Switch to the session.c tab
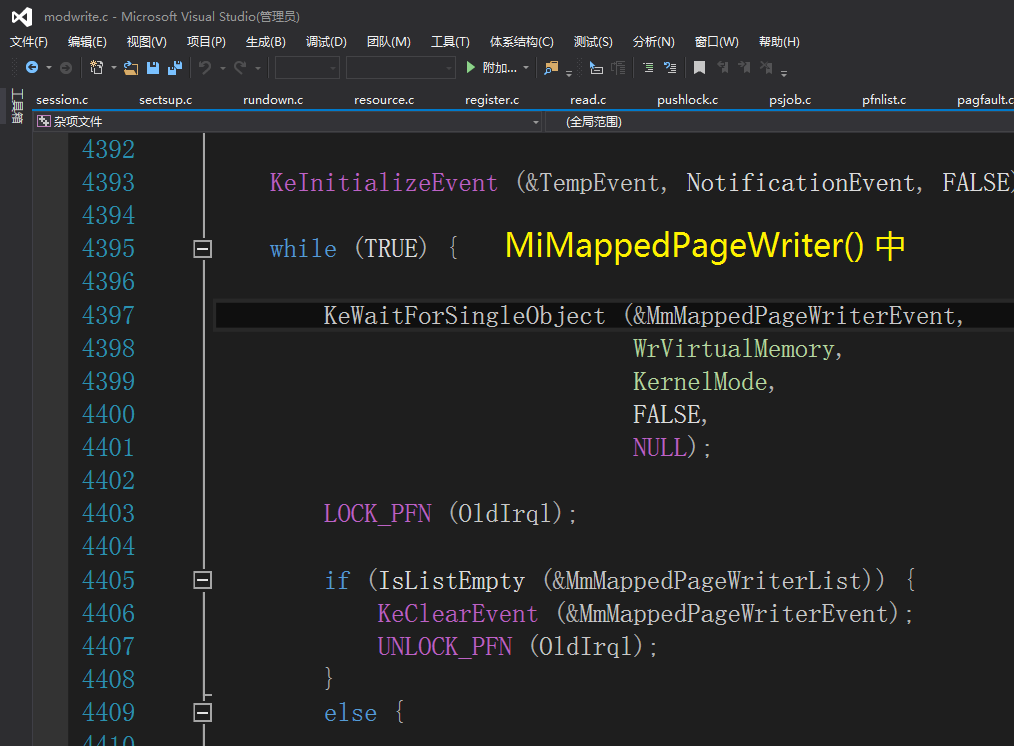The image size is (1014, 746). pos(62,100)
